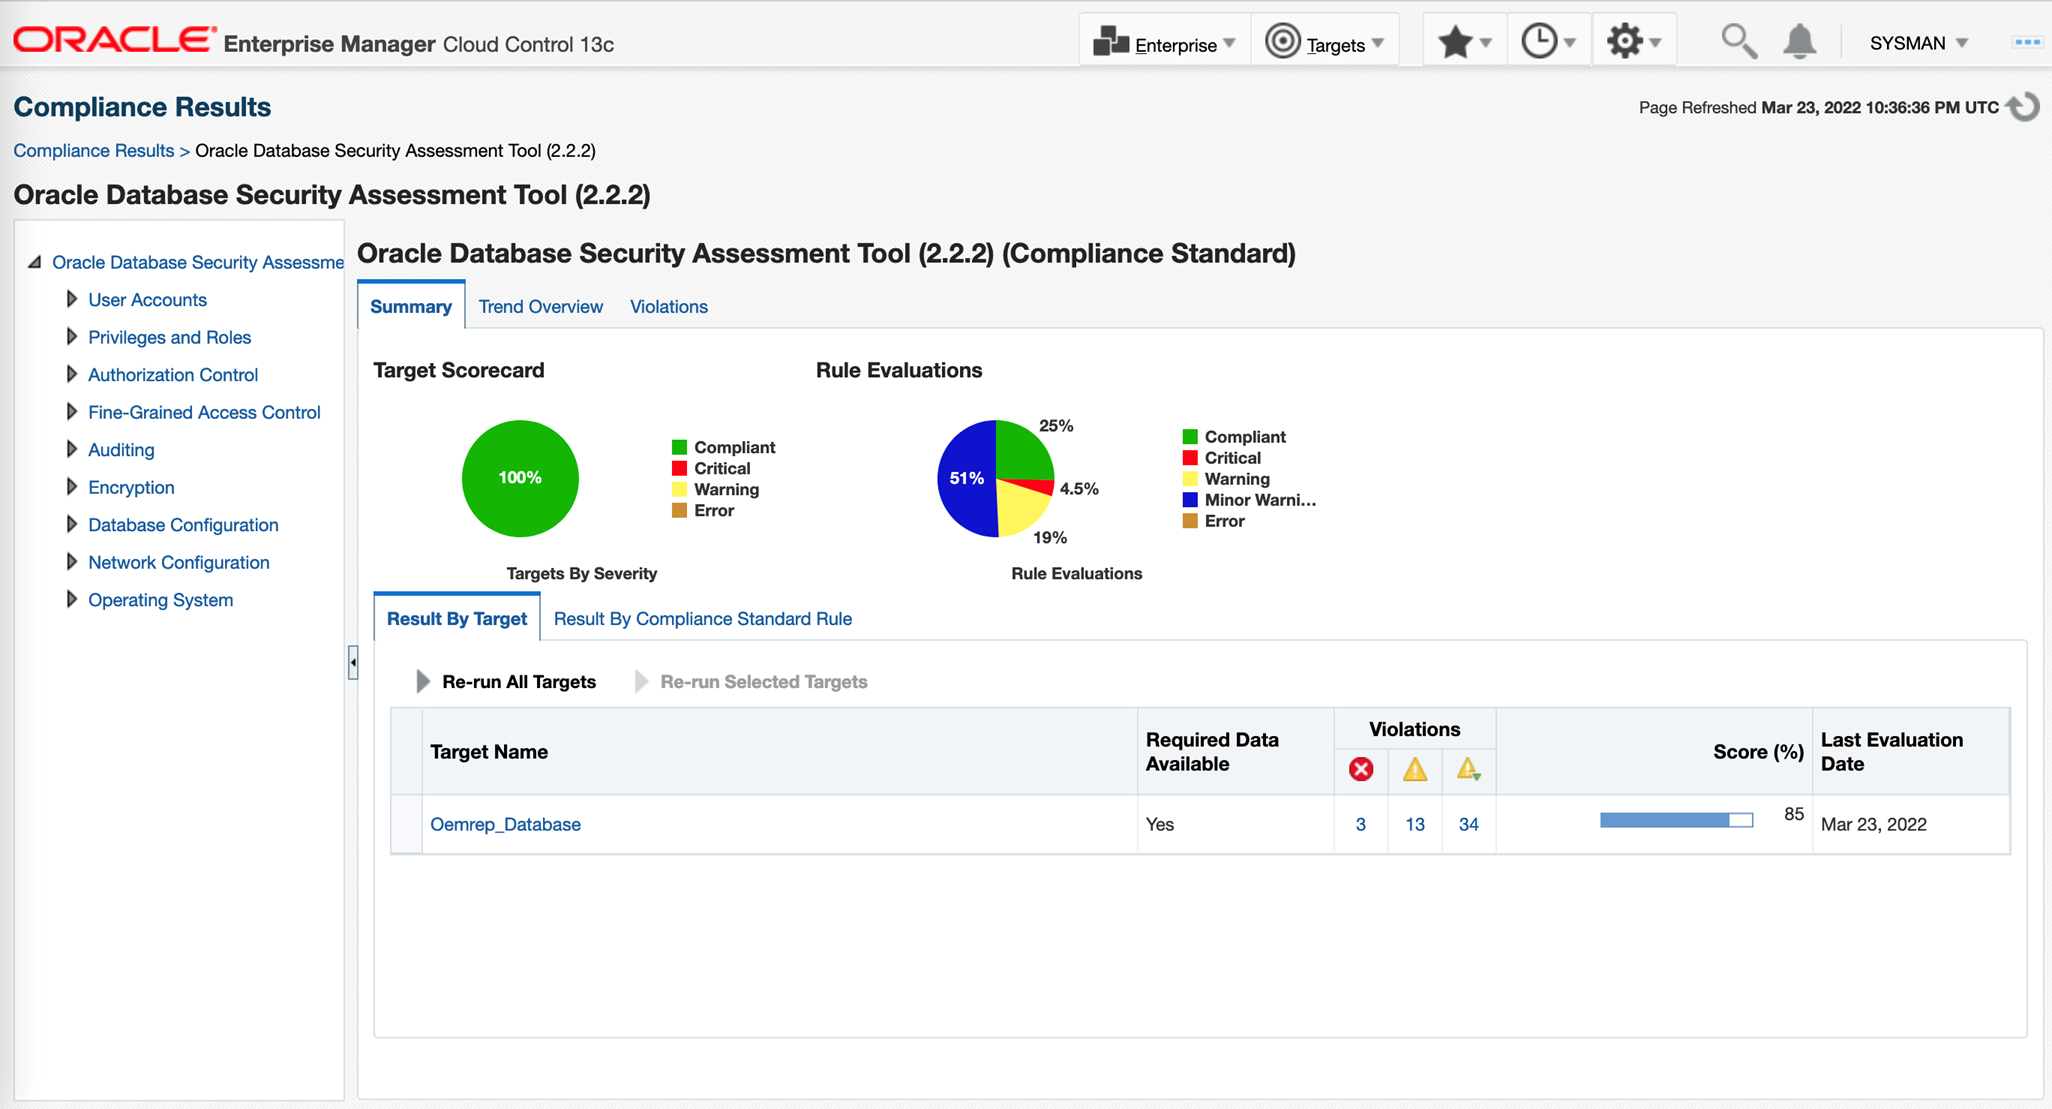Click the Score progress bar for Oemrep_Database

[1677, 820]
